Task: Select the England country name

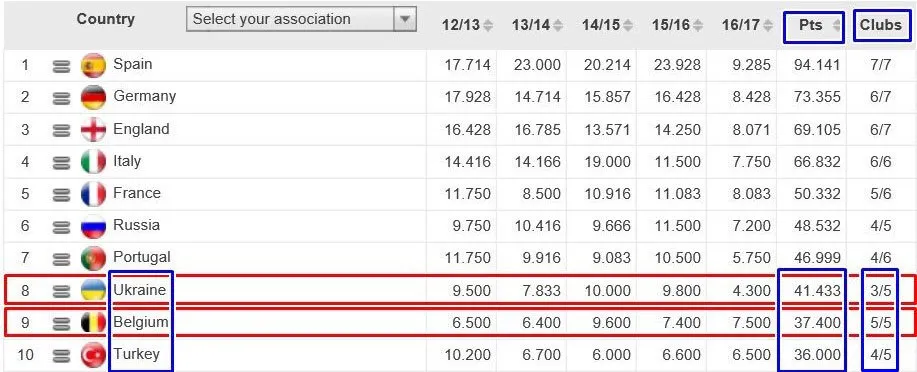Action: 142,129
